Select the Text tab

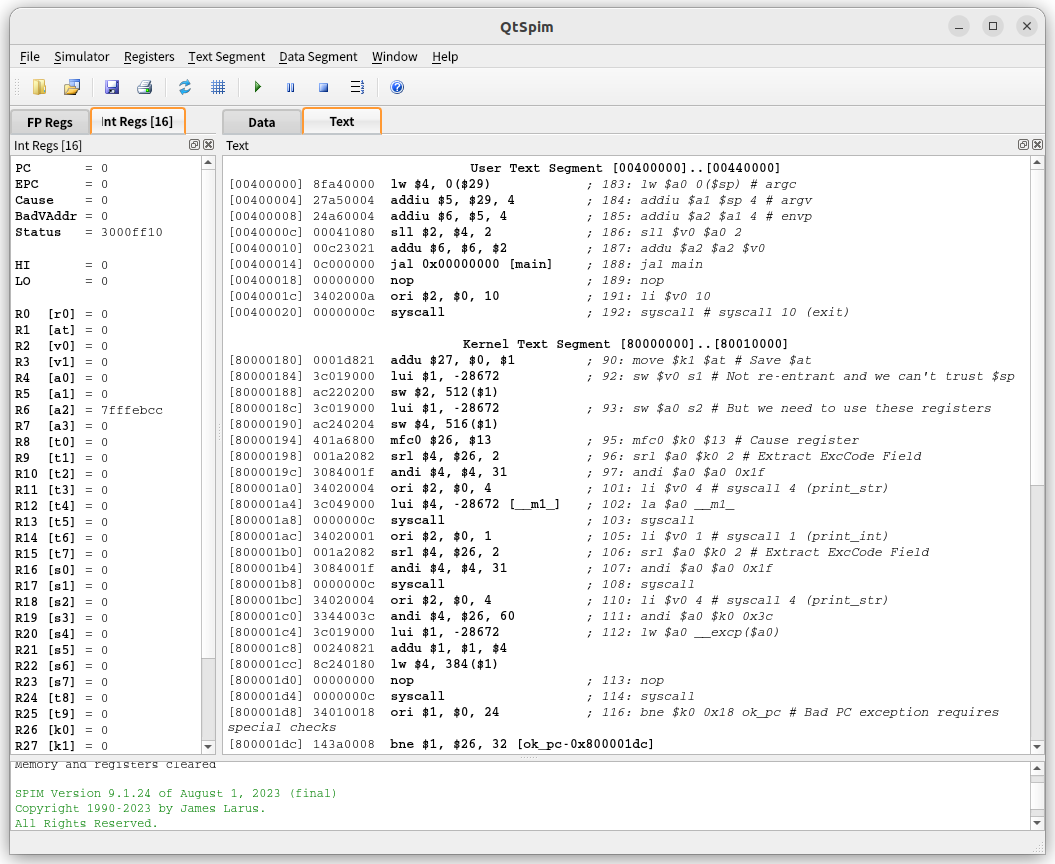coord(342,121)
